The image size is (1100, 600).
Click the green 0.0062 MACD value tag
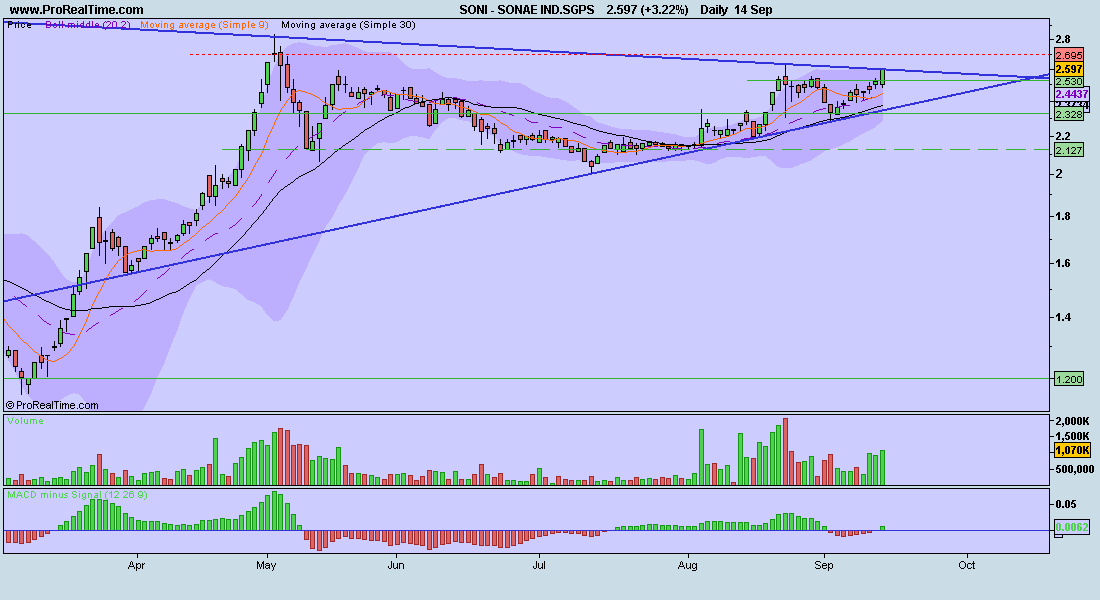pyautogui.click(x=1073, y=527)
